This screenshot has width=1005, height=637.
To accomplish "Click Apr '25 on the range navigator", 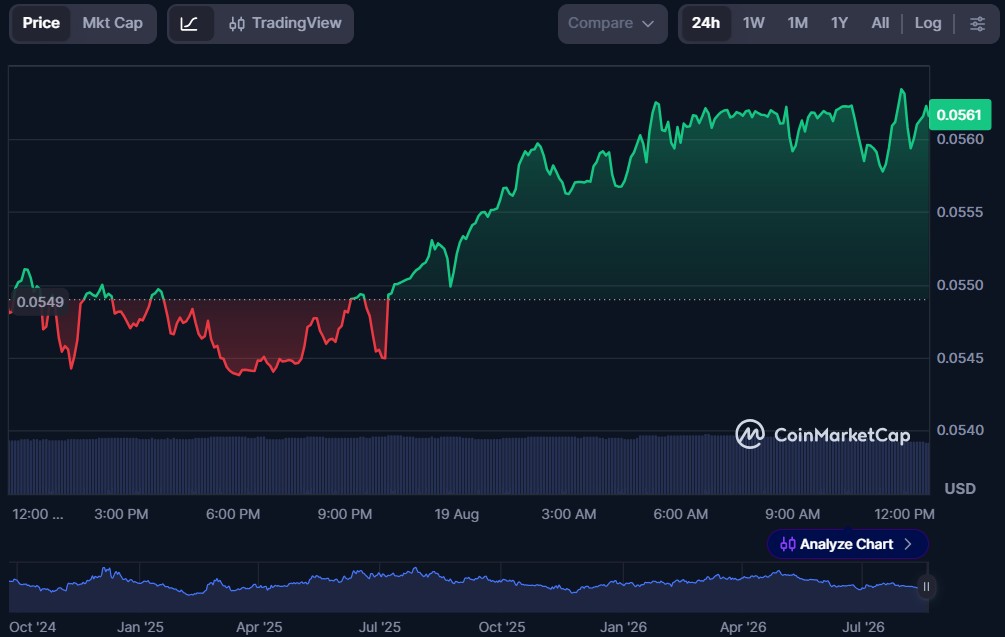I will tap(259, 627).
